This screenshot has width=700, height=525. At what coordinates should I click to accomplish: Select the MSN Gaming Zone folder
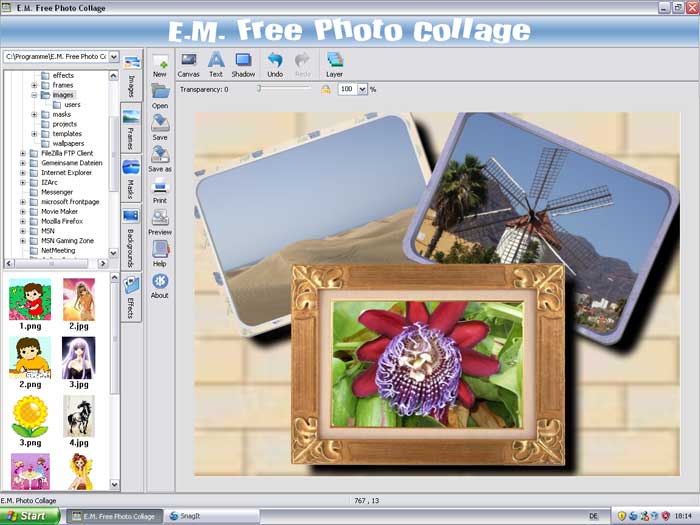click(67, 241)
